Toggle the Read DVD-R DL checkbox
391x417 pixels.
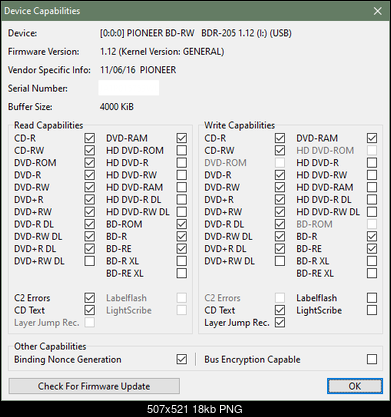(90, 224)
